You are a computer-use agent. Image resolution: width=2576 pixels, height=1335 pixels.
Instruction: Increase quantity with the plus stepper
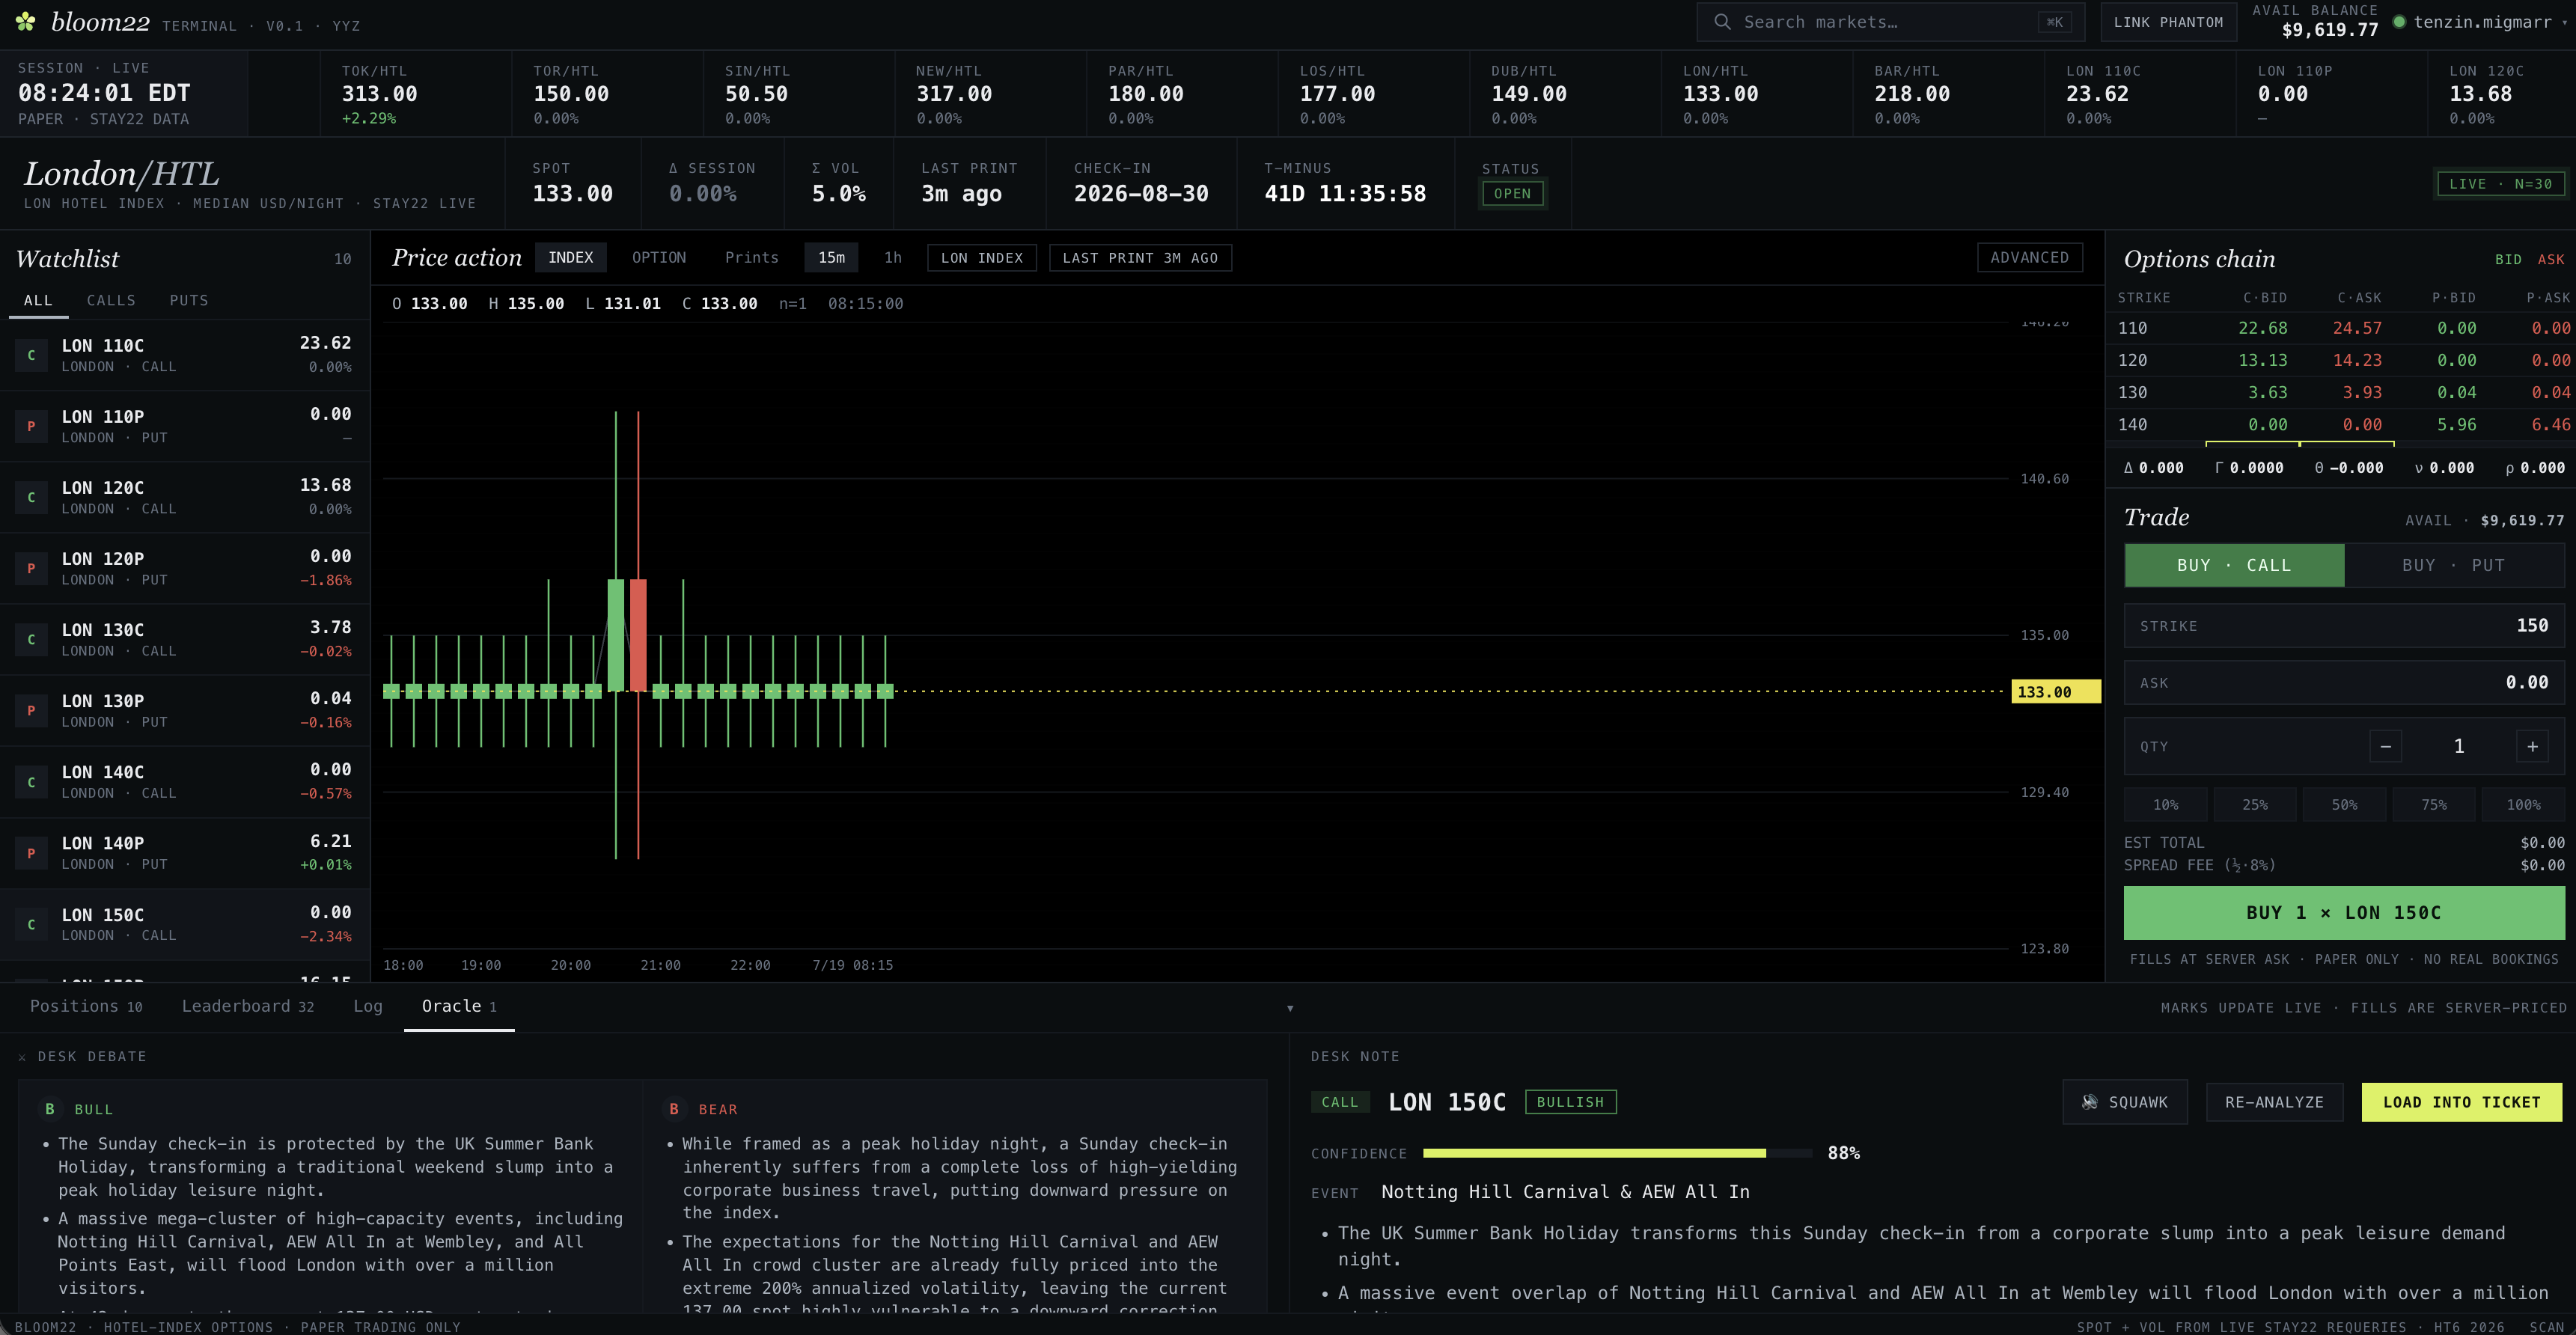coord(2532,746)
